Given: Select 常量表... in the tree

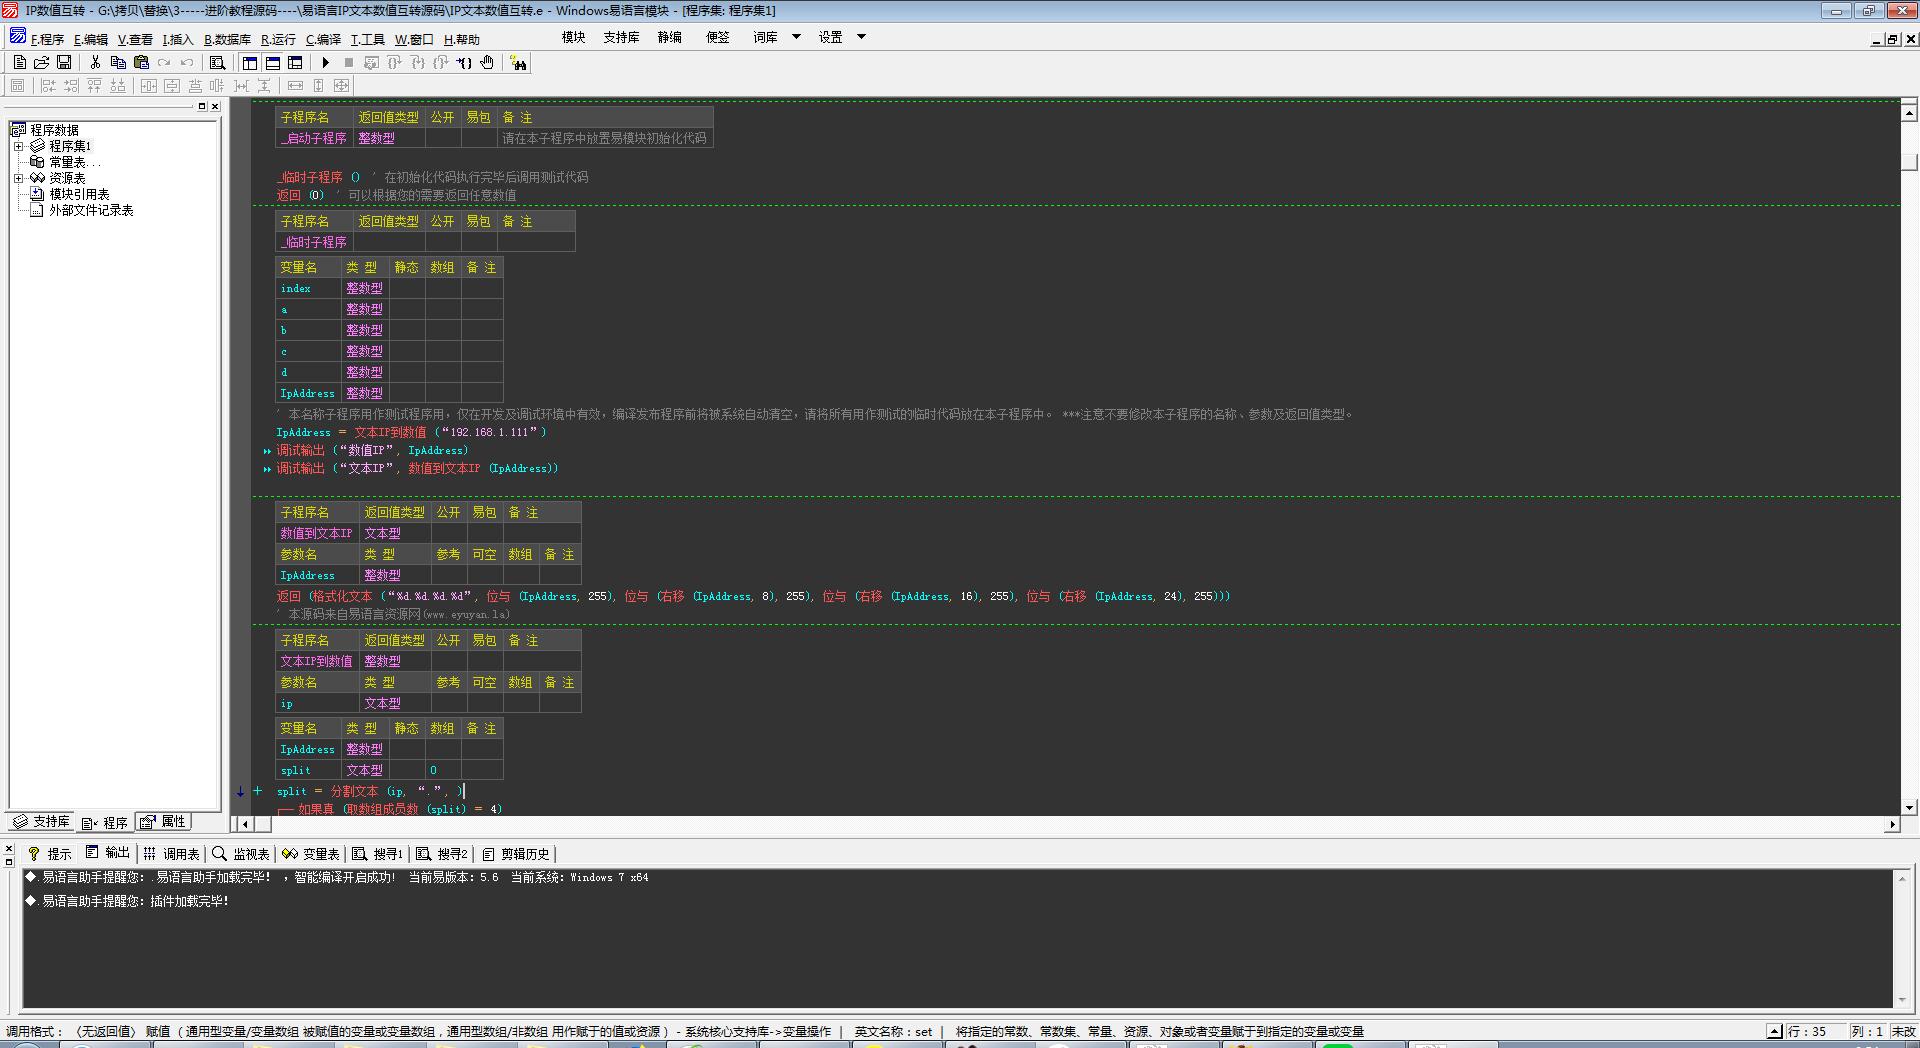Looking at the screenshot, I should click(74, 162).
